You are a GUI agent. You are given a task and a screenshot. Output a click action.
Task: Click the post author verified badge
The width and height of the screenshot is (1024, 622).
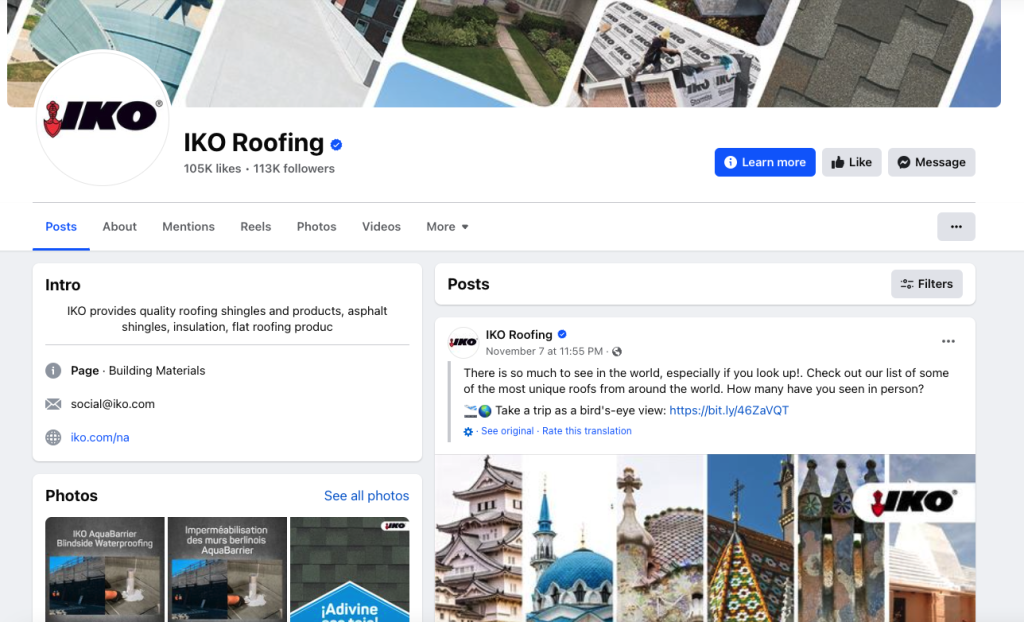[x=562, y=335]
